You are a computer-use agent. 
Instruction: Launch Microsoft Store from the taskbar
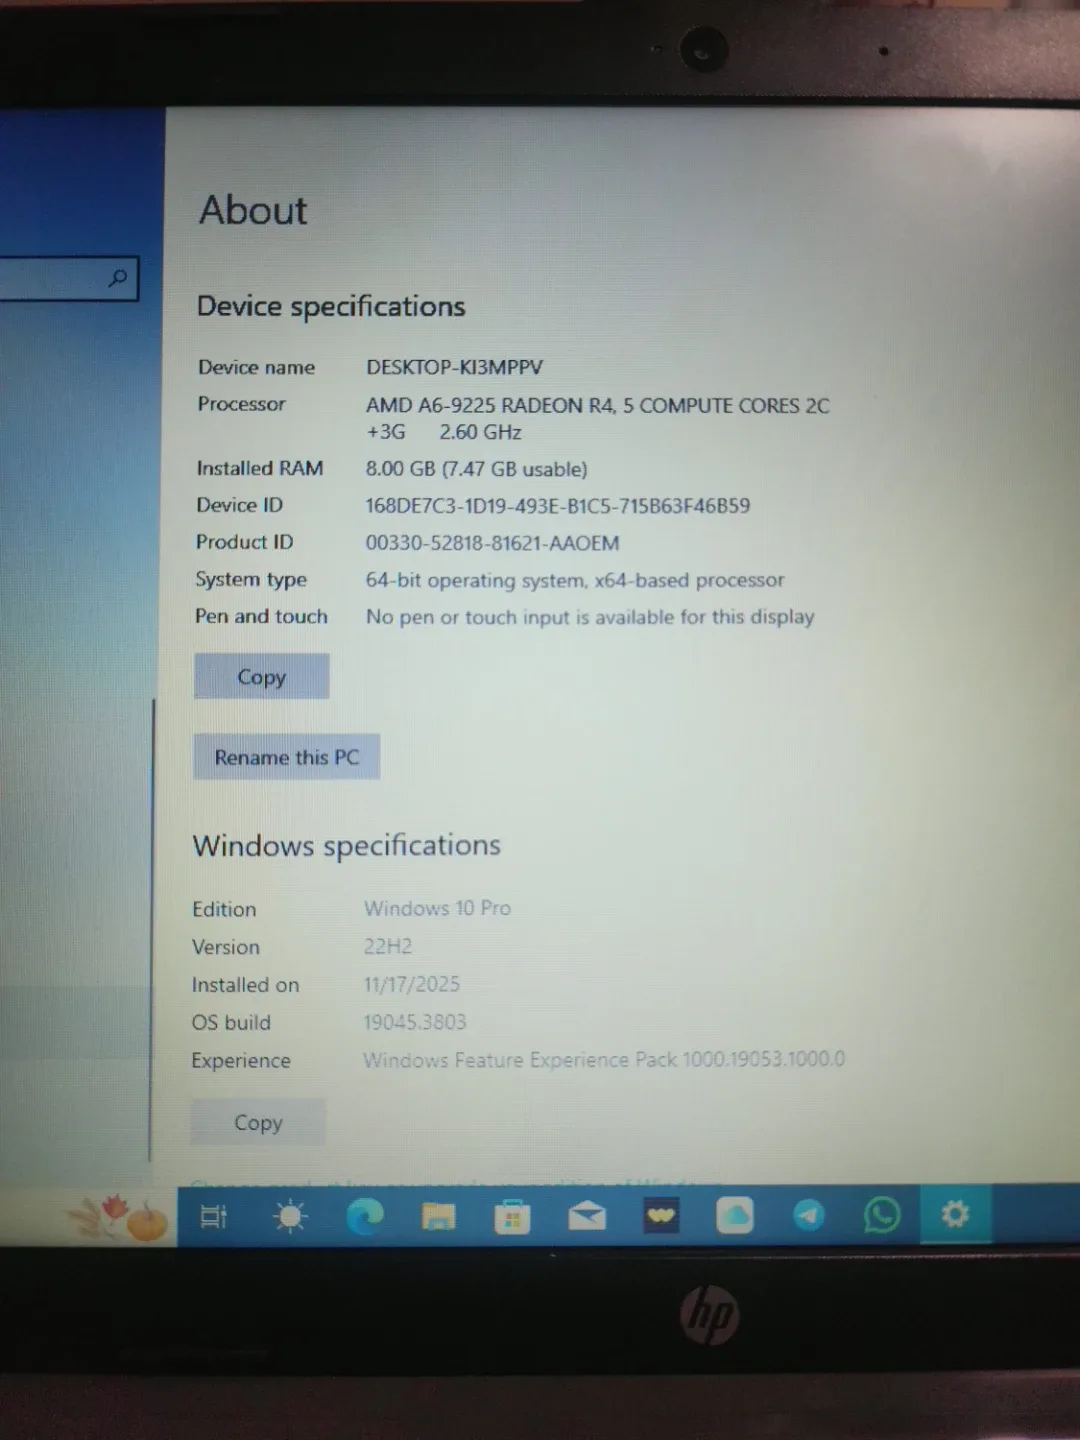click(511, 1215)
